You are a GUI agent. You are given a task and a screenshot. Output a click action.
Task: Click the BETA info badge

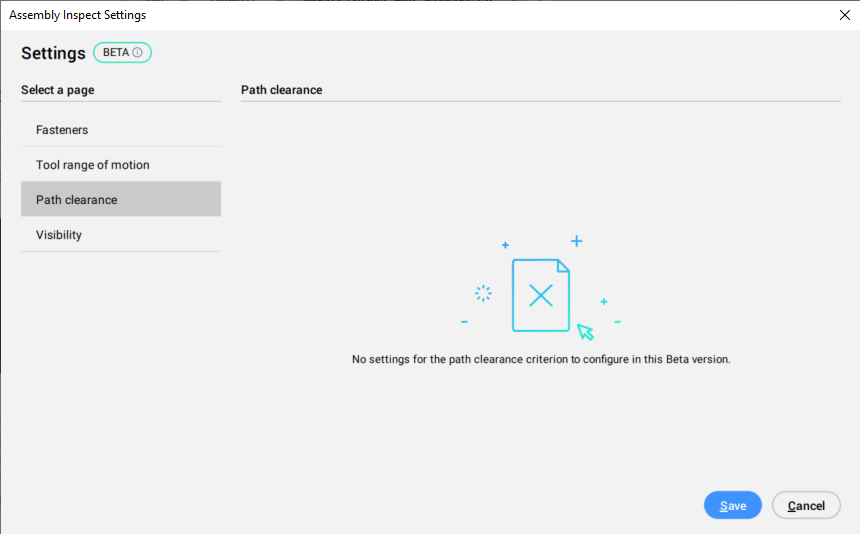[122, 53]
